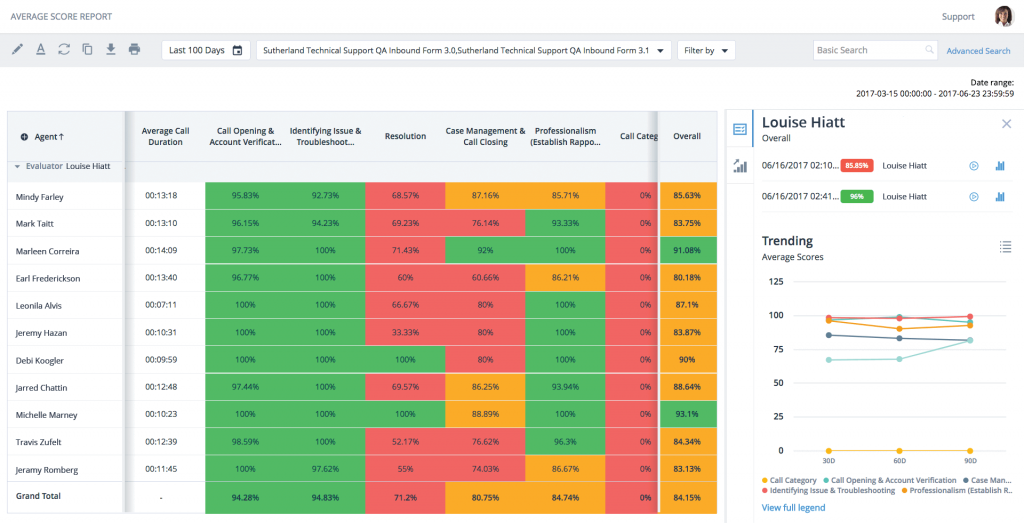The height and width of the screenshot is (524, 1024).
Task: Open bar chart for the 96% evaluation
Action: pyautogui.click(x=999, y=197)
